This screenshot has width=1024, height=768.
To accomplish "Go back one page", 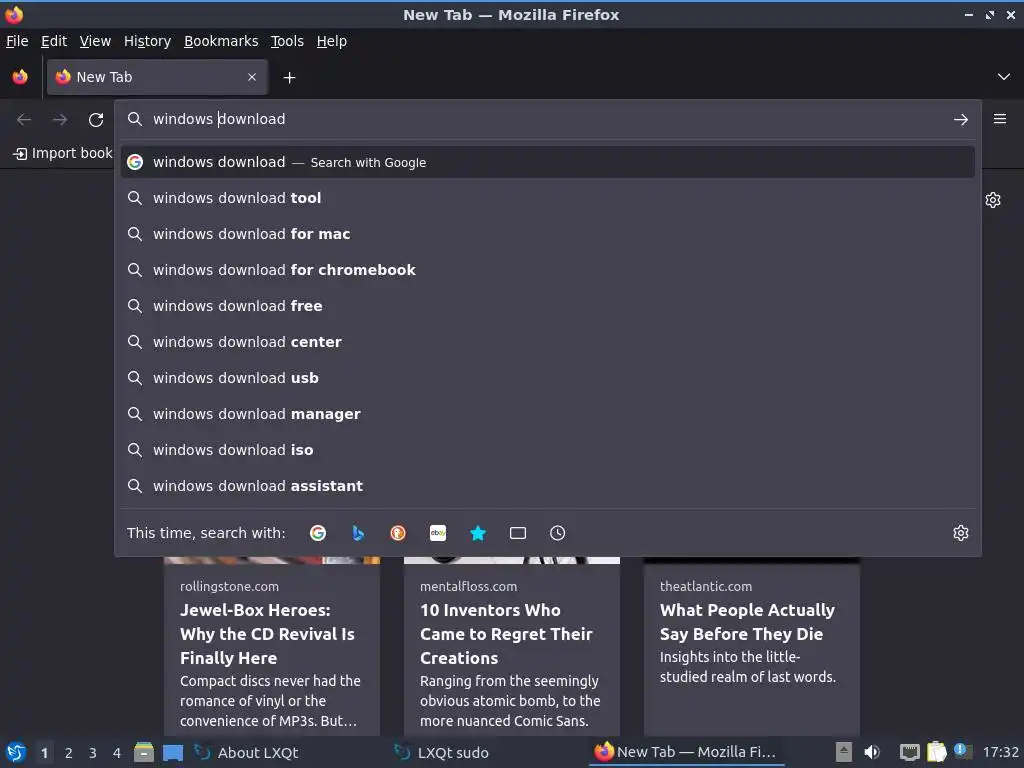I will 24,120.
